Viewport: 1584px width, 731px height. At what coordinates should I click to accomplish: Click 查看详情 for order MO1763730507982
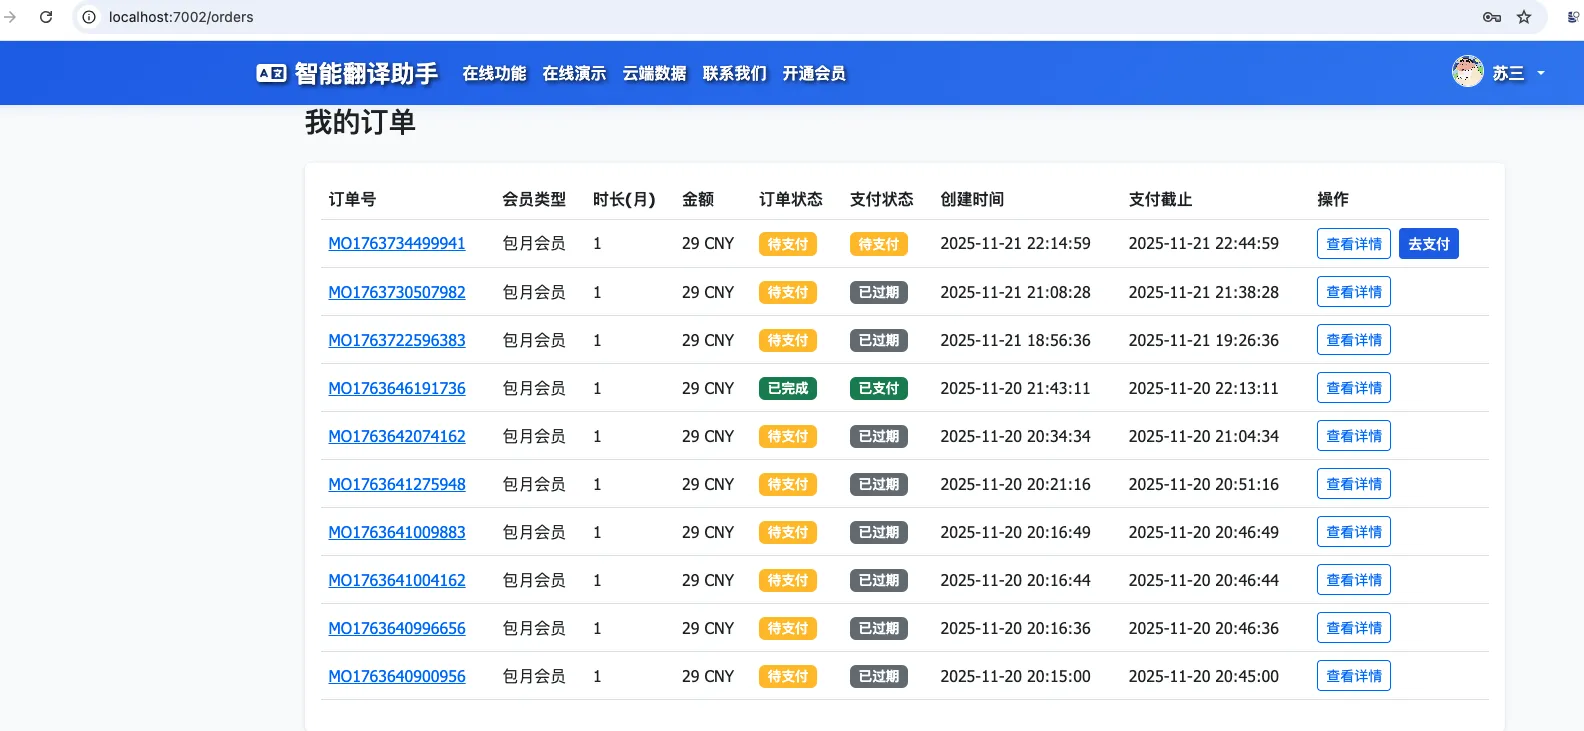[x=1353, y=292]
